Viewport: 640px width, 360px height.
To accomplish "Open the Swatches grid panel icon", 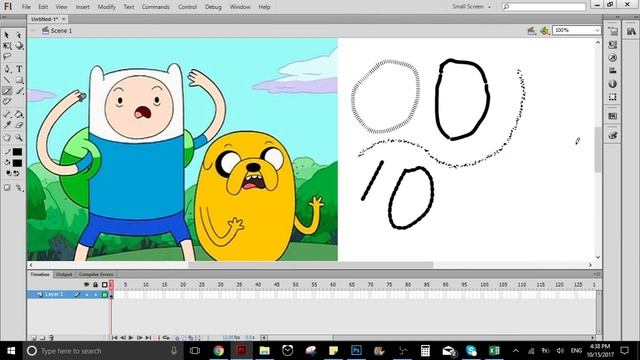I will tap(613, 116).
